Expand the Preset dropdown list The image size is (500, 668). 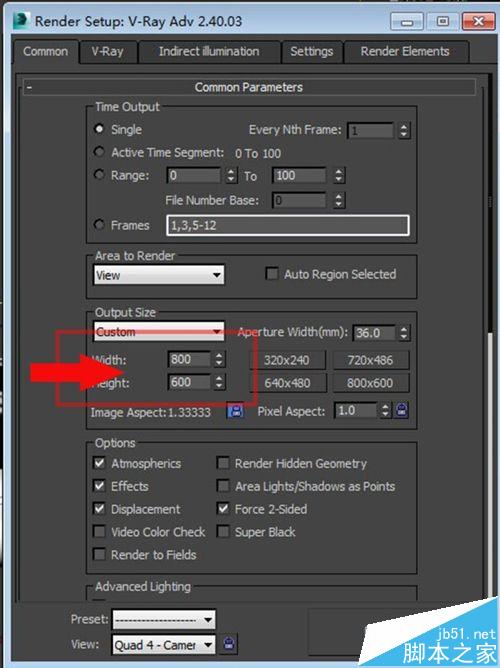click(x=164, y=619)
